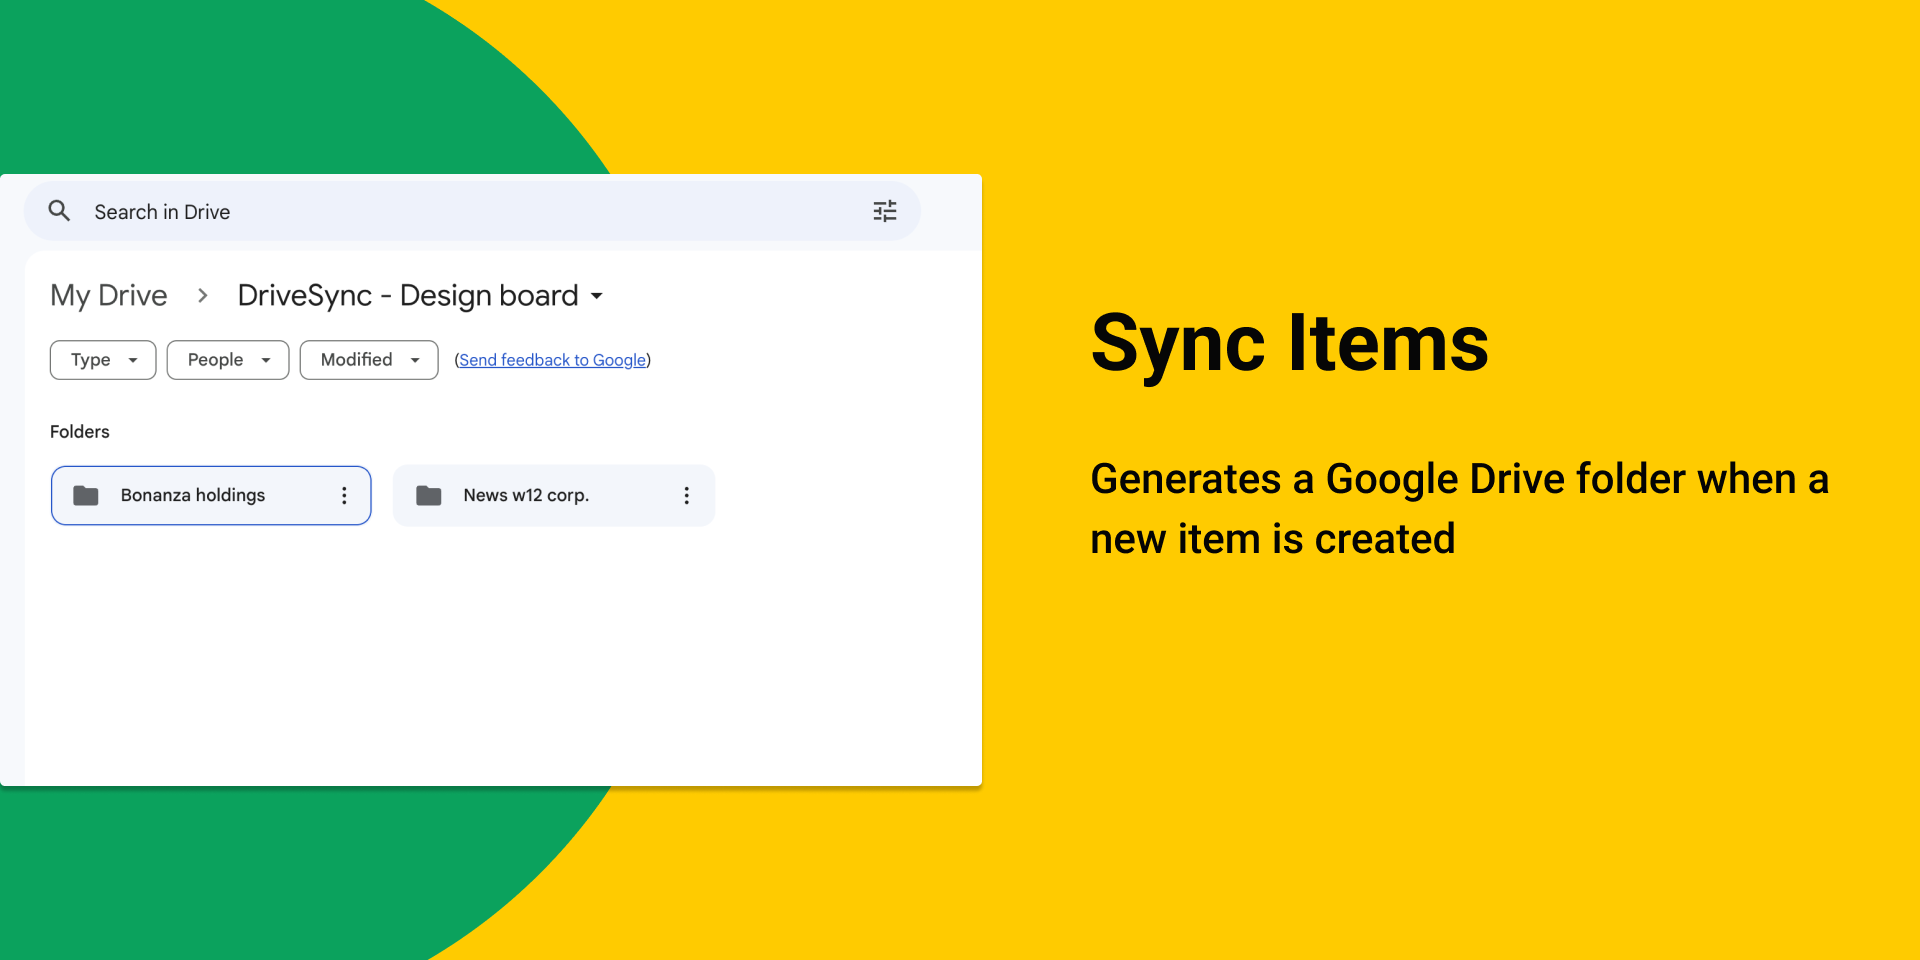Click the search magnifier icon
The width and height of the screenshot is (1920, 960).
59,211
